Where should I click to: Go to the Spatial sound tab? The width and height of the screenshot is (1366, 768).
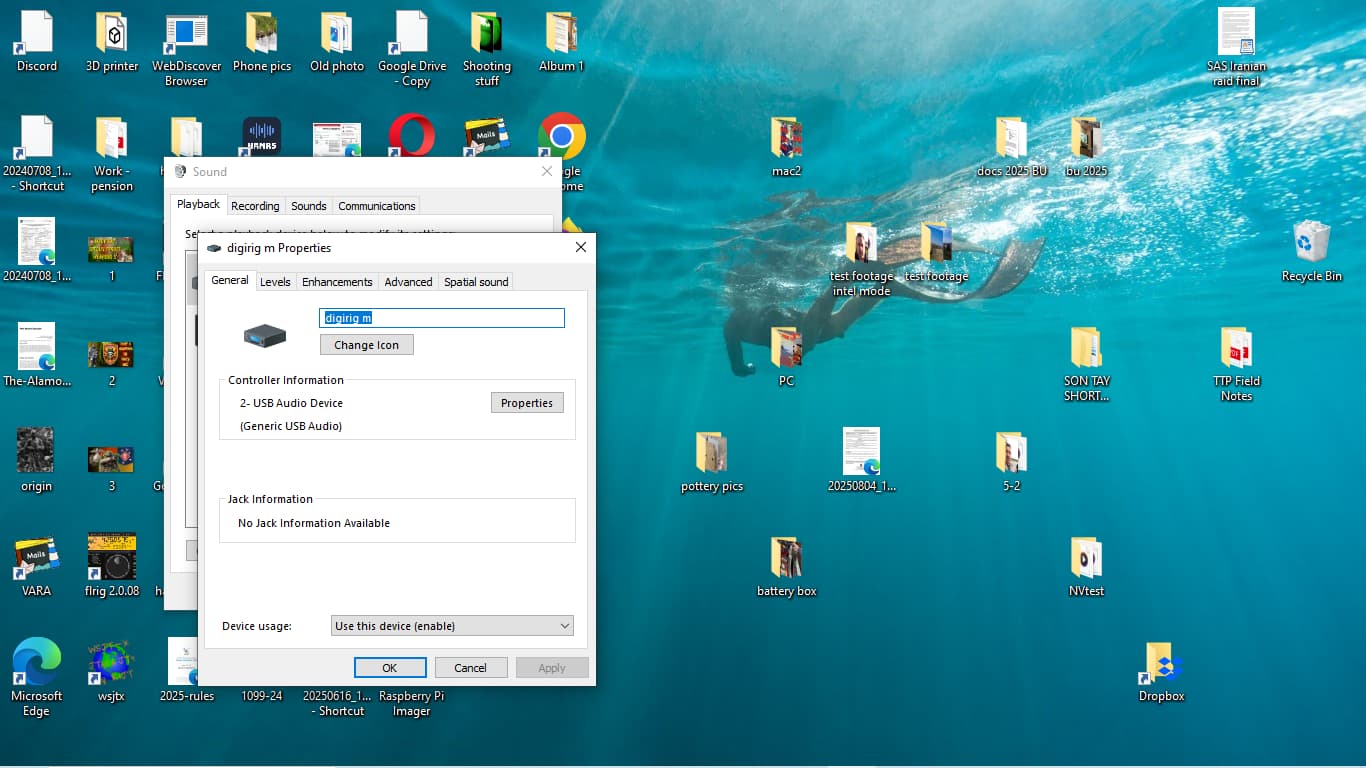476,282
